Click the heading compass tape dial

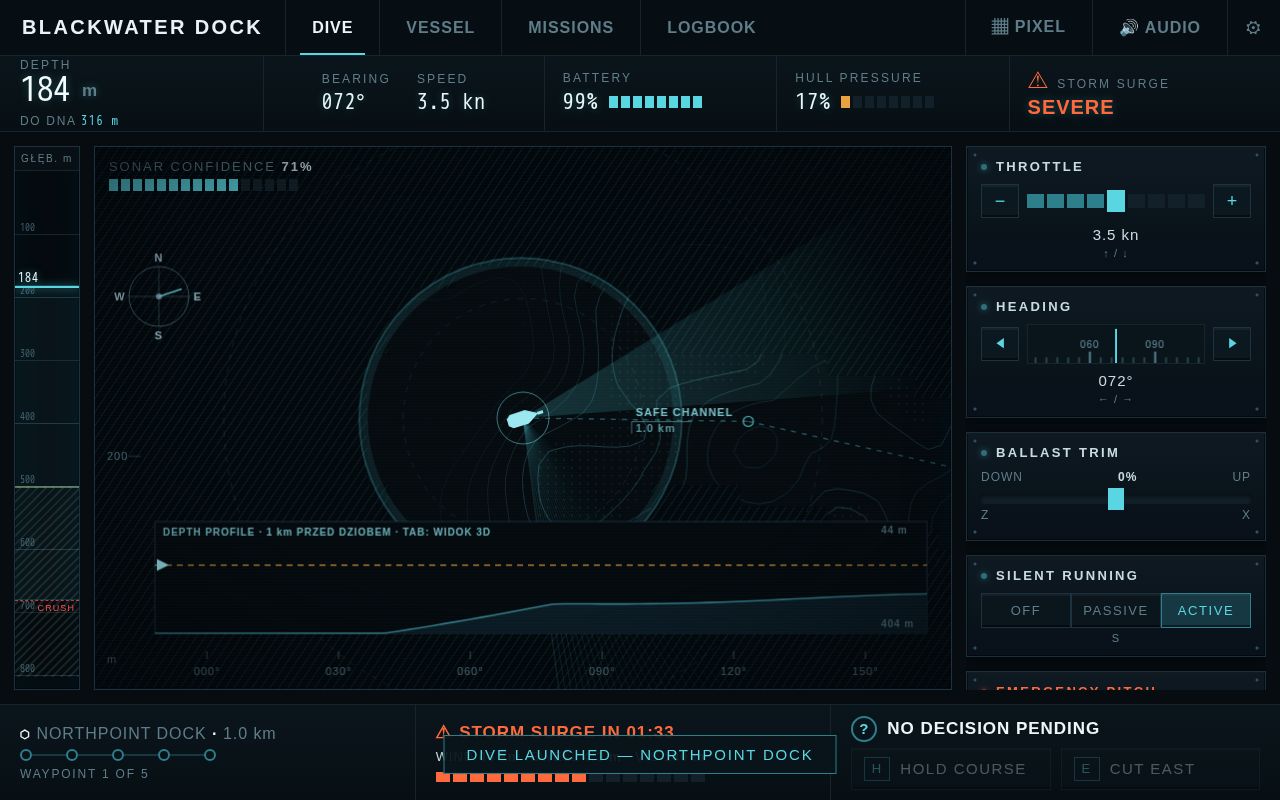(1116, 344)
